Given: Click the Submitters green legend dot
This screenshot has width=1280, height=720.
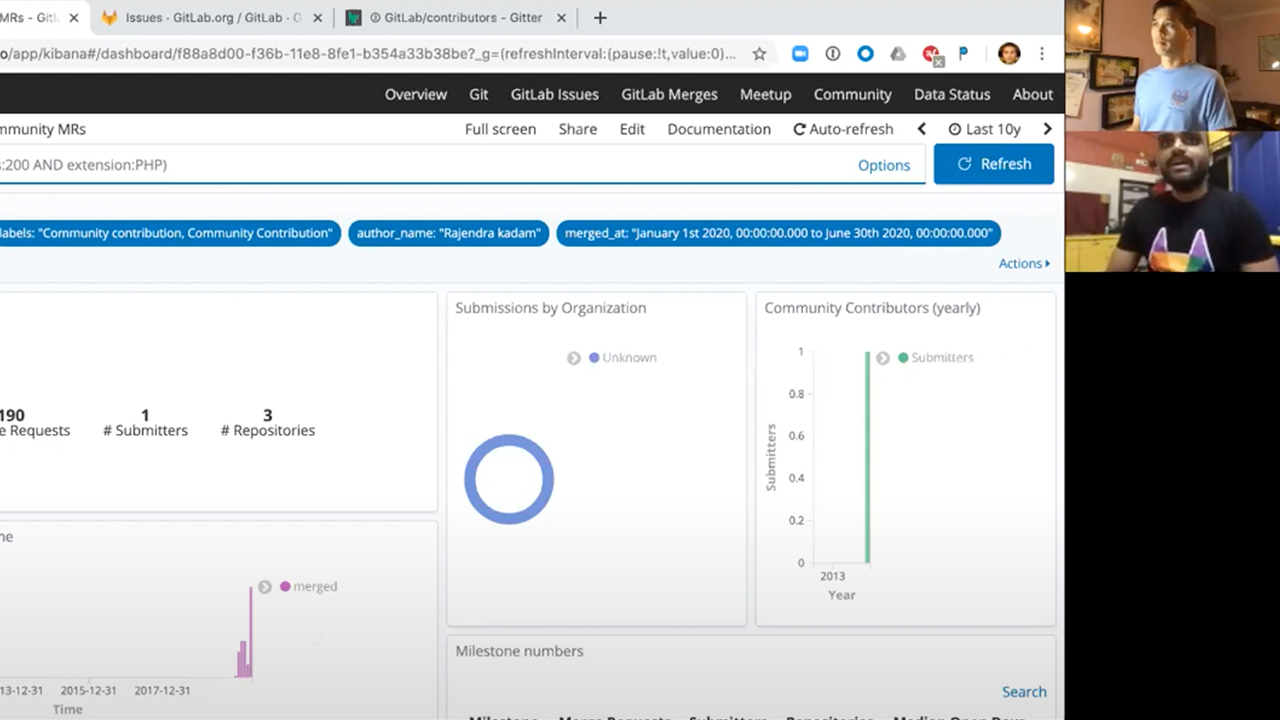Looking at the screenshot, I should tap(903, 357).
